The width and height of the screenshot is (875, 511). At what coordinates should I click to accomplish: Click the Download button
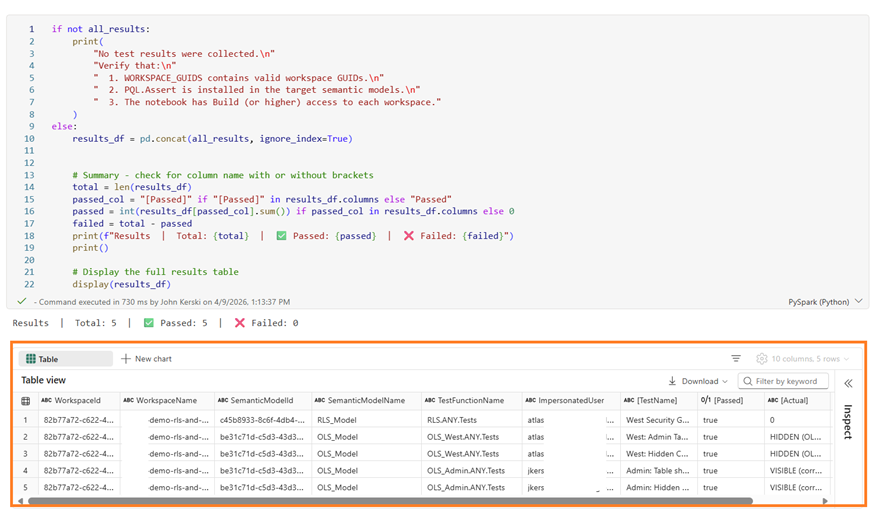pyautogui.click(x=698, y=381)
